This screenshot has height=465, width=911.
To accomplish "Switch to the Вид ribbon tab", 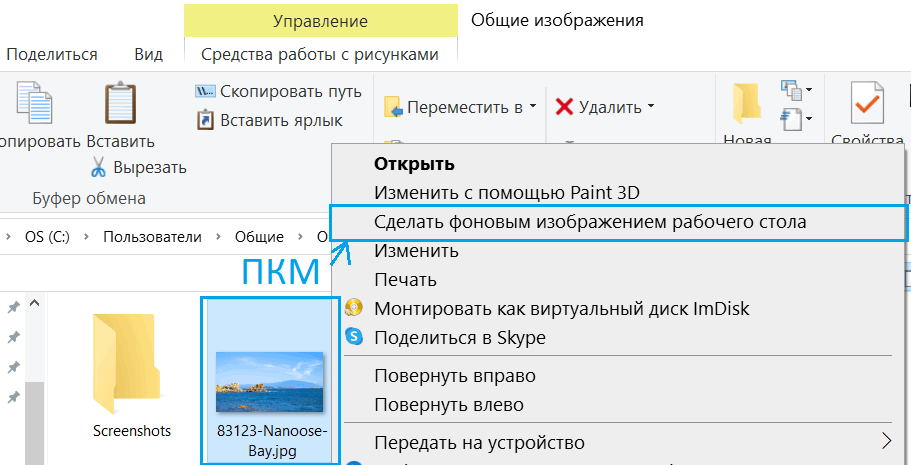I will [x=149, y=54].
